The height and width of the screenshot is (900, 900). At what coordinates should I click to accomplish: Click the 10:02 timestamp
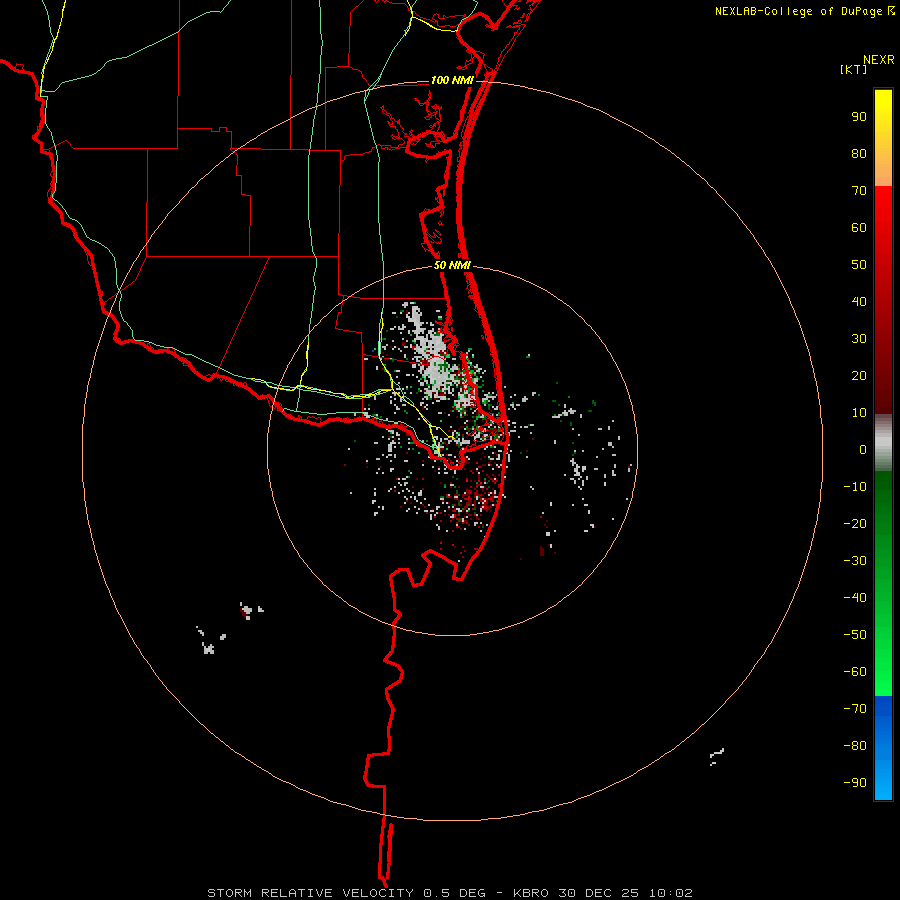point(670,893)
